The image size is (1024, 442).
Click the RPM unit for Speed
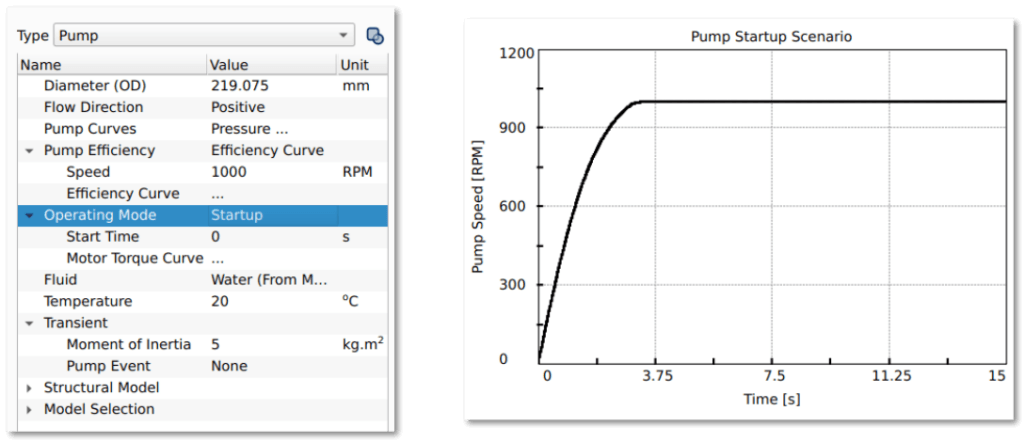(x=357, y=172)
